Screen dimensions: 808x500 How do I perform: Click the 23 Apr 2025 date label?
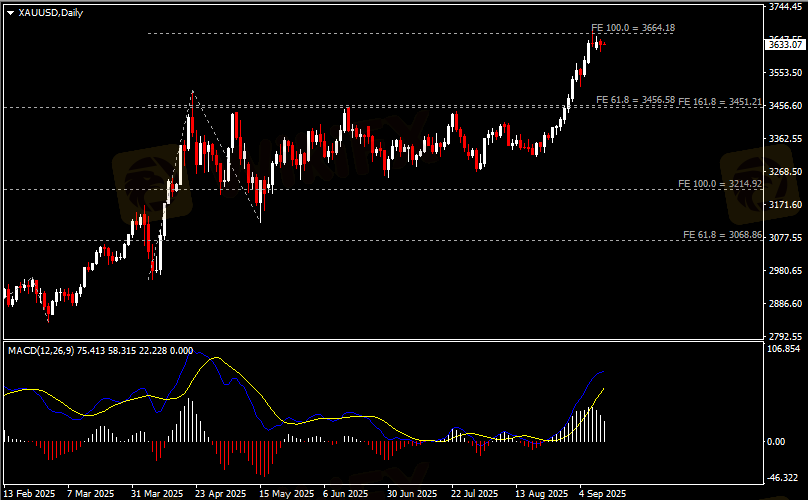[221, 494]
